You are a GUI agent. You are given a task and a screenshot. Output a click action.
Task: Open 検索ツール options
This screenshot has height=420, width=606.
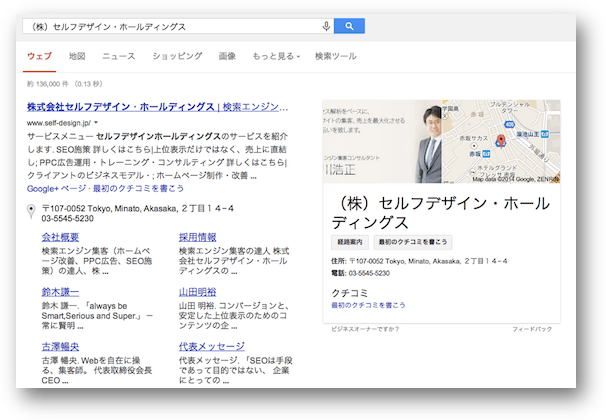[x=335, y=56]
